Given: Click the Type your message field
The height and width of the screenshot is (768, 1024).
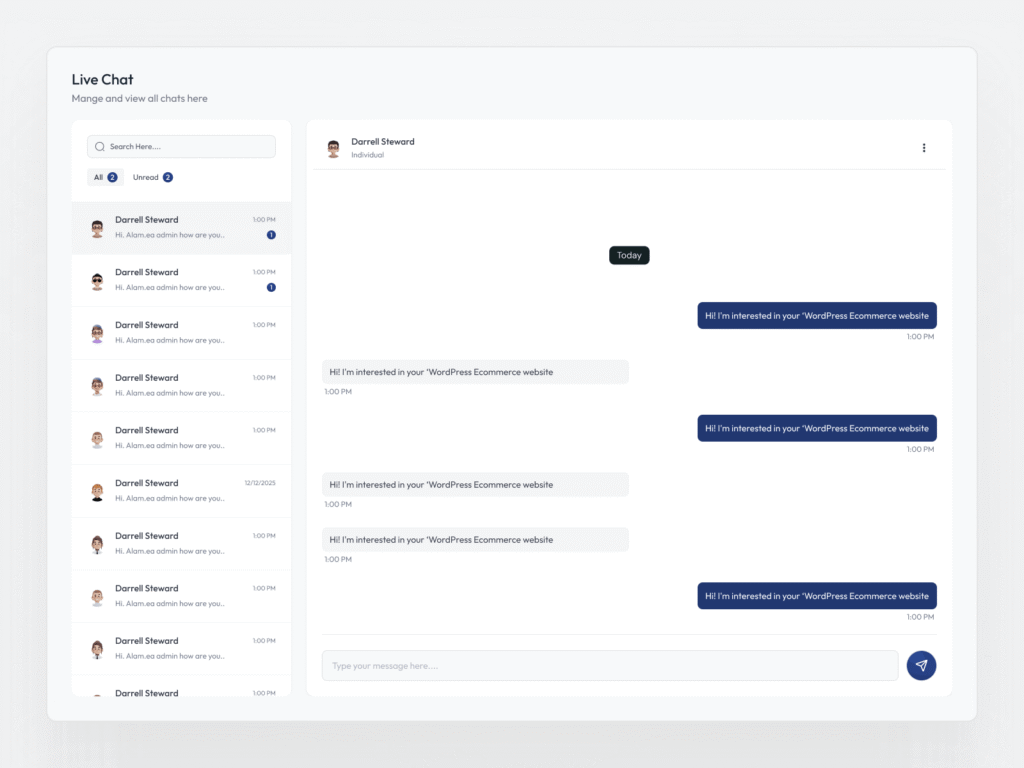Looking at the screenshot, I should click(x=609, y=666).
